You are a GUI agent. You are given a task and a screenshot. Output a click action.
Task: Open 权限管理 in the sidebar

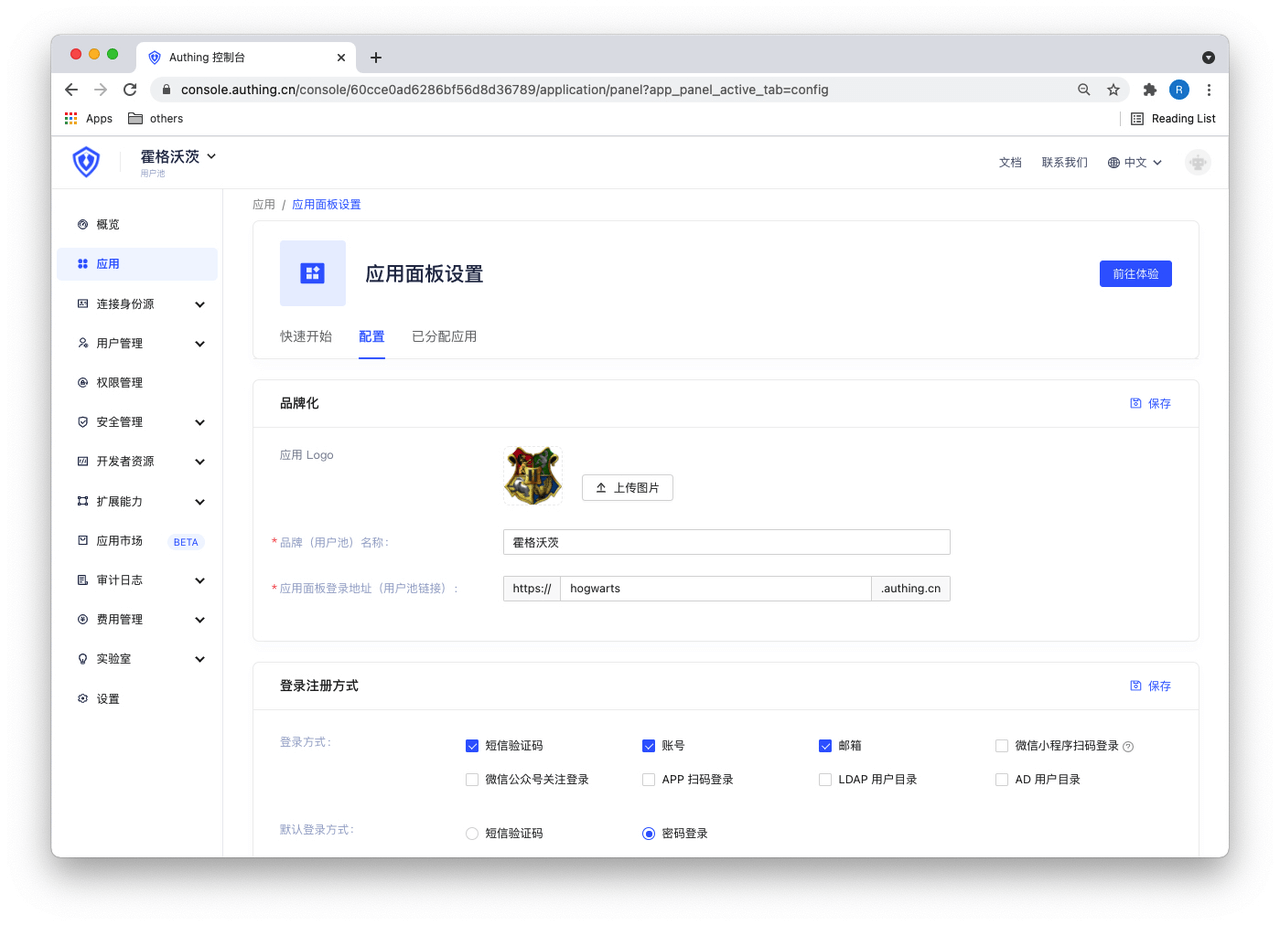point(119,383)
